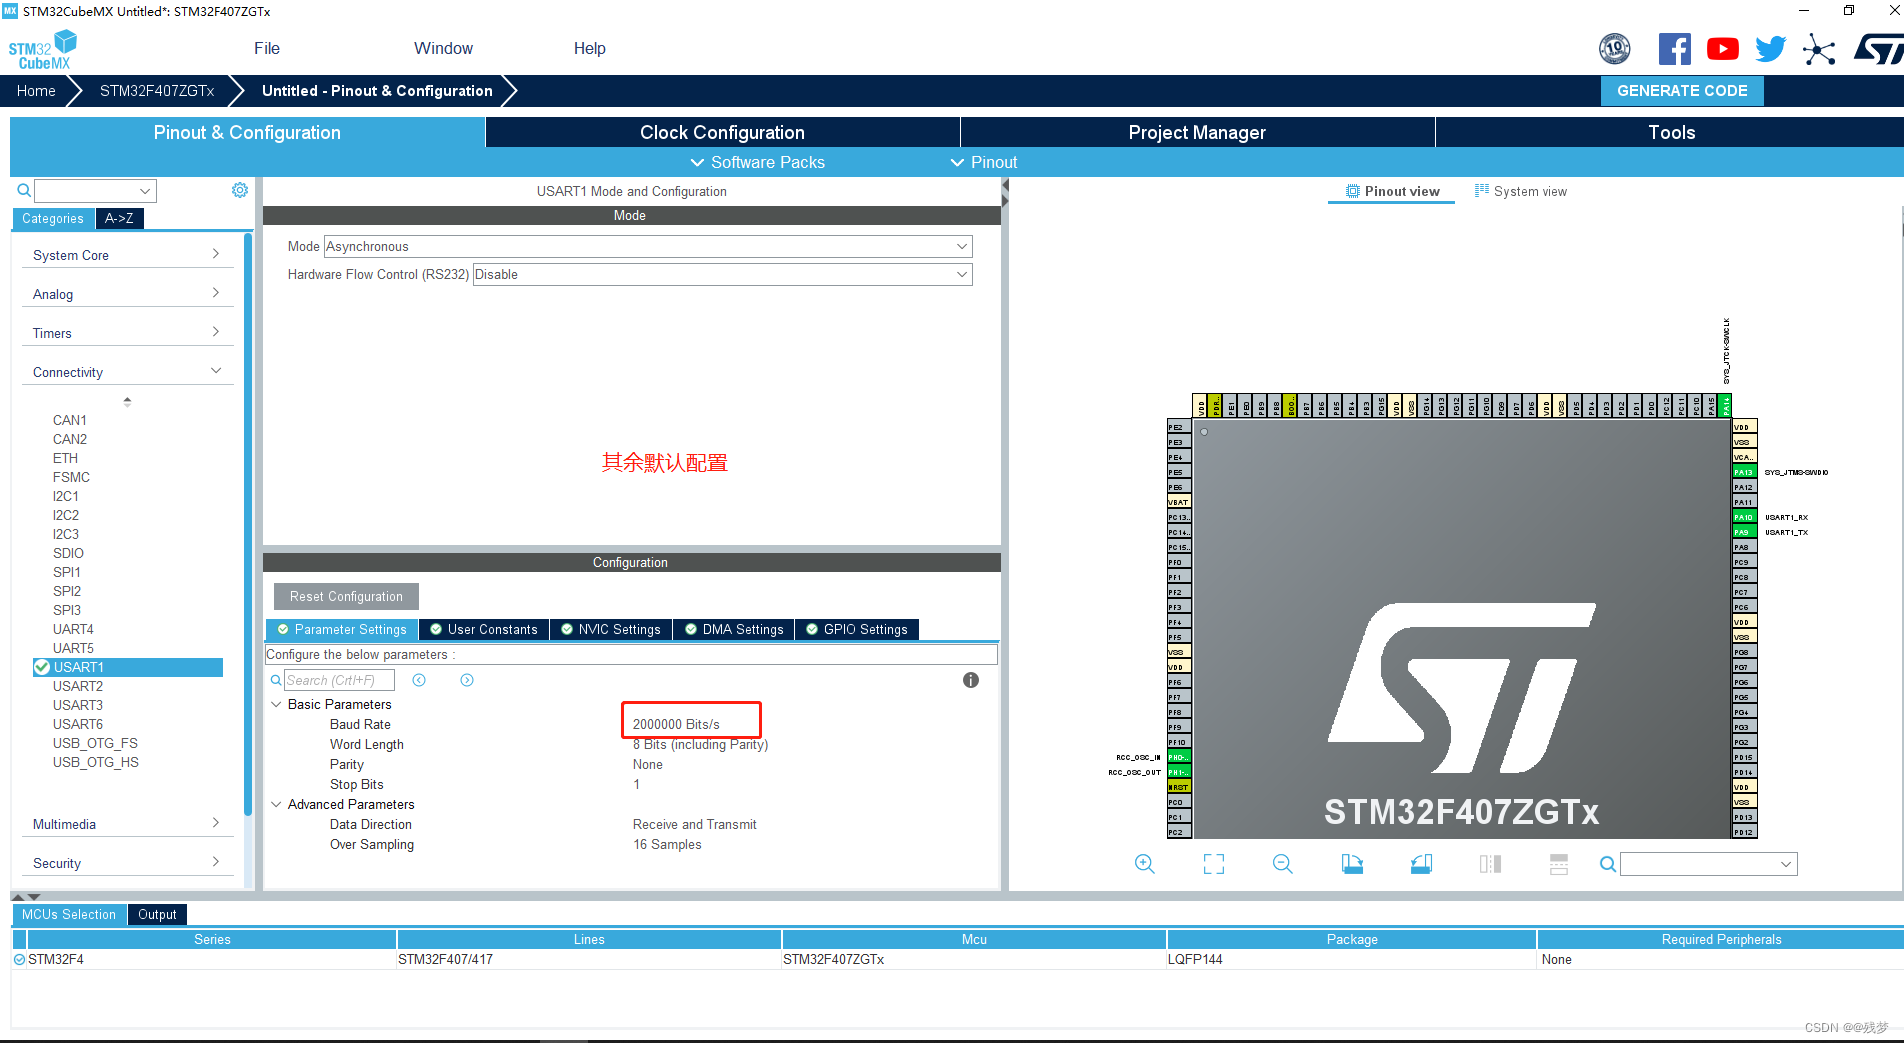
Task: Expand the Security category
Action: point(126,863)
